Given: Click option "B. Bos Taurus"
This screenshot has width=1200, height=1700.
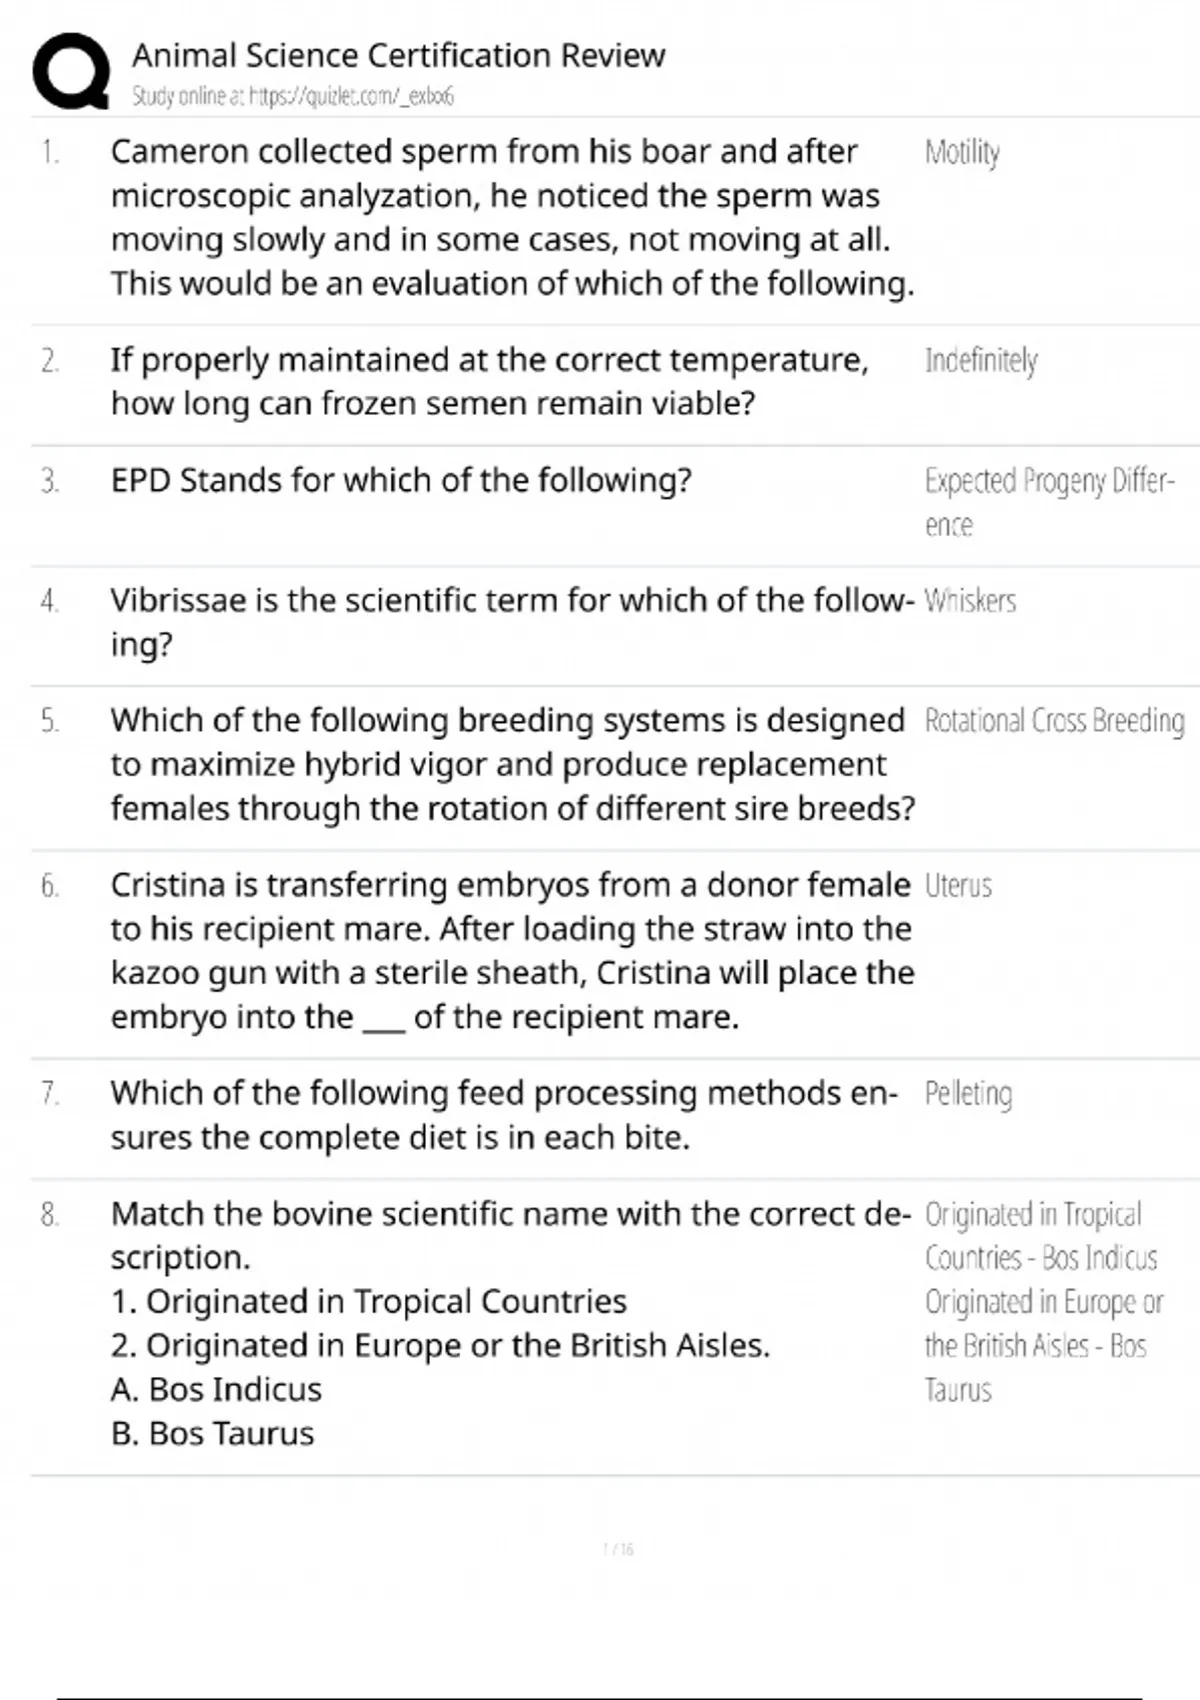Looking at the screenshot, I should (212, 1433).
